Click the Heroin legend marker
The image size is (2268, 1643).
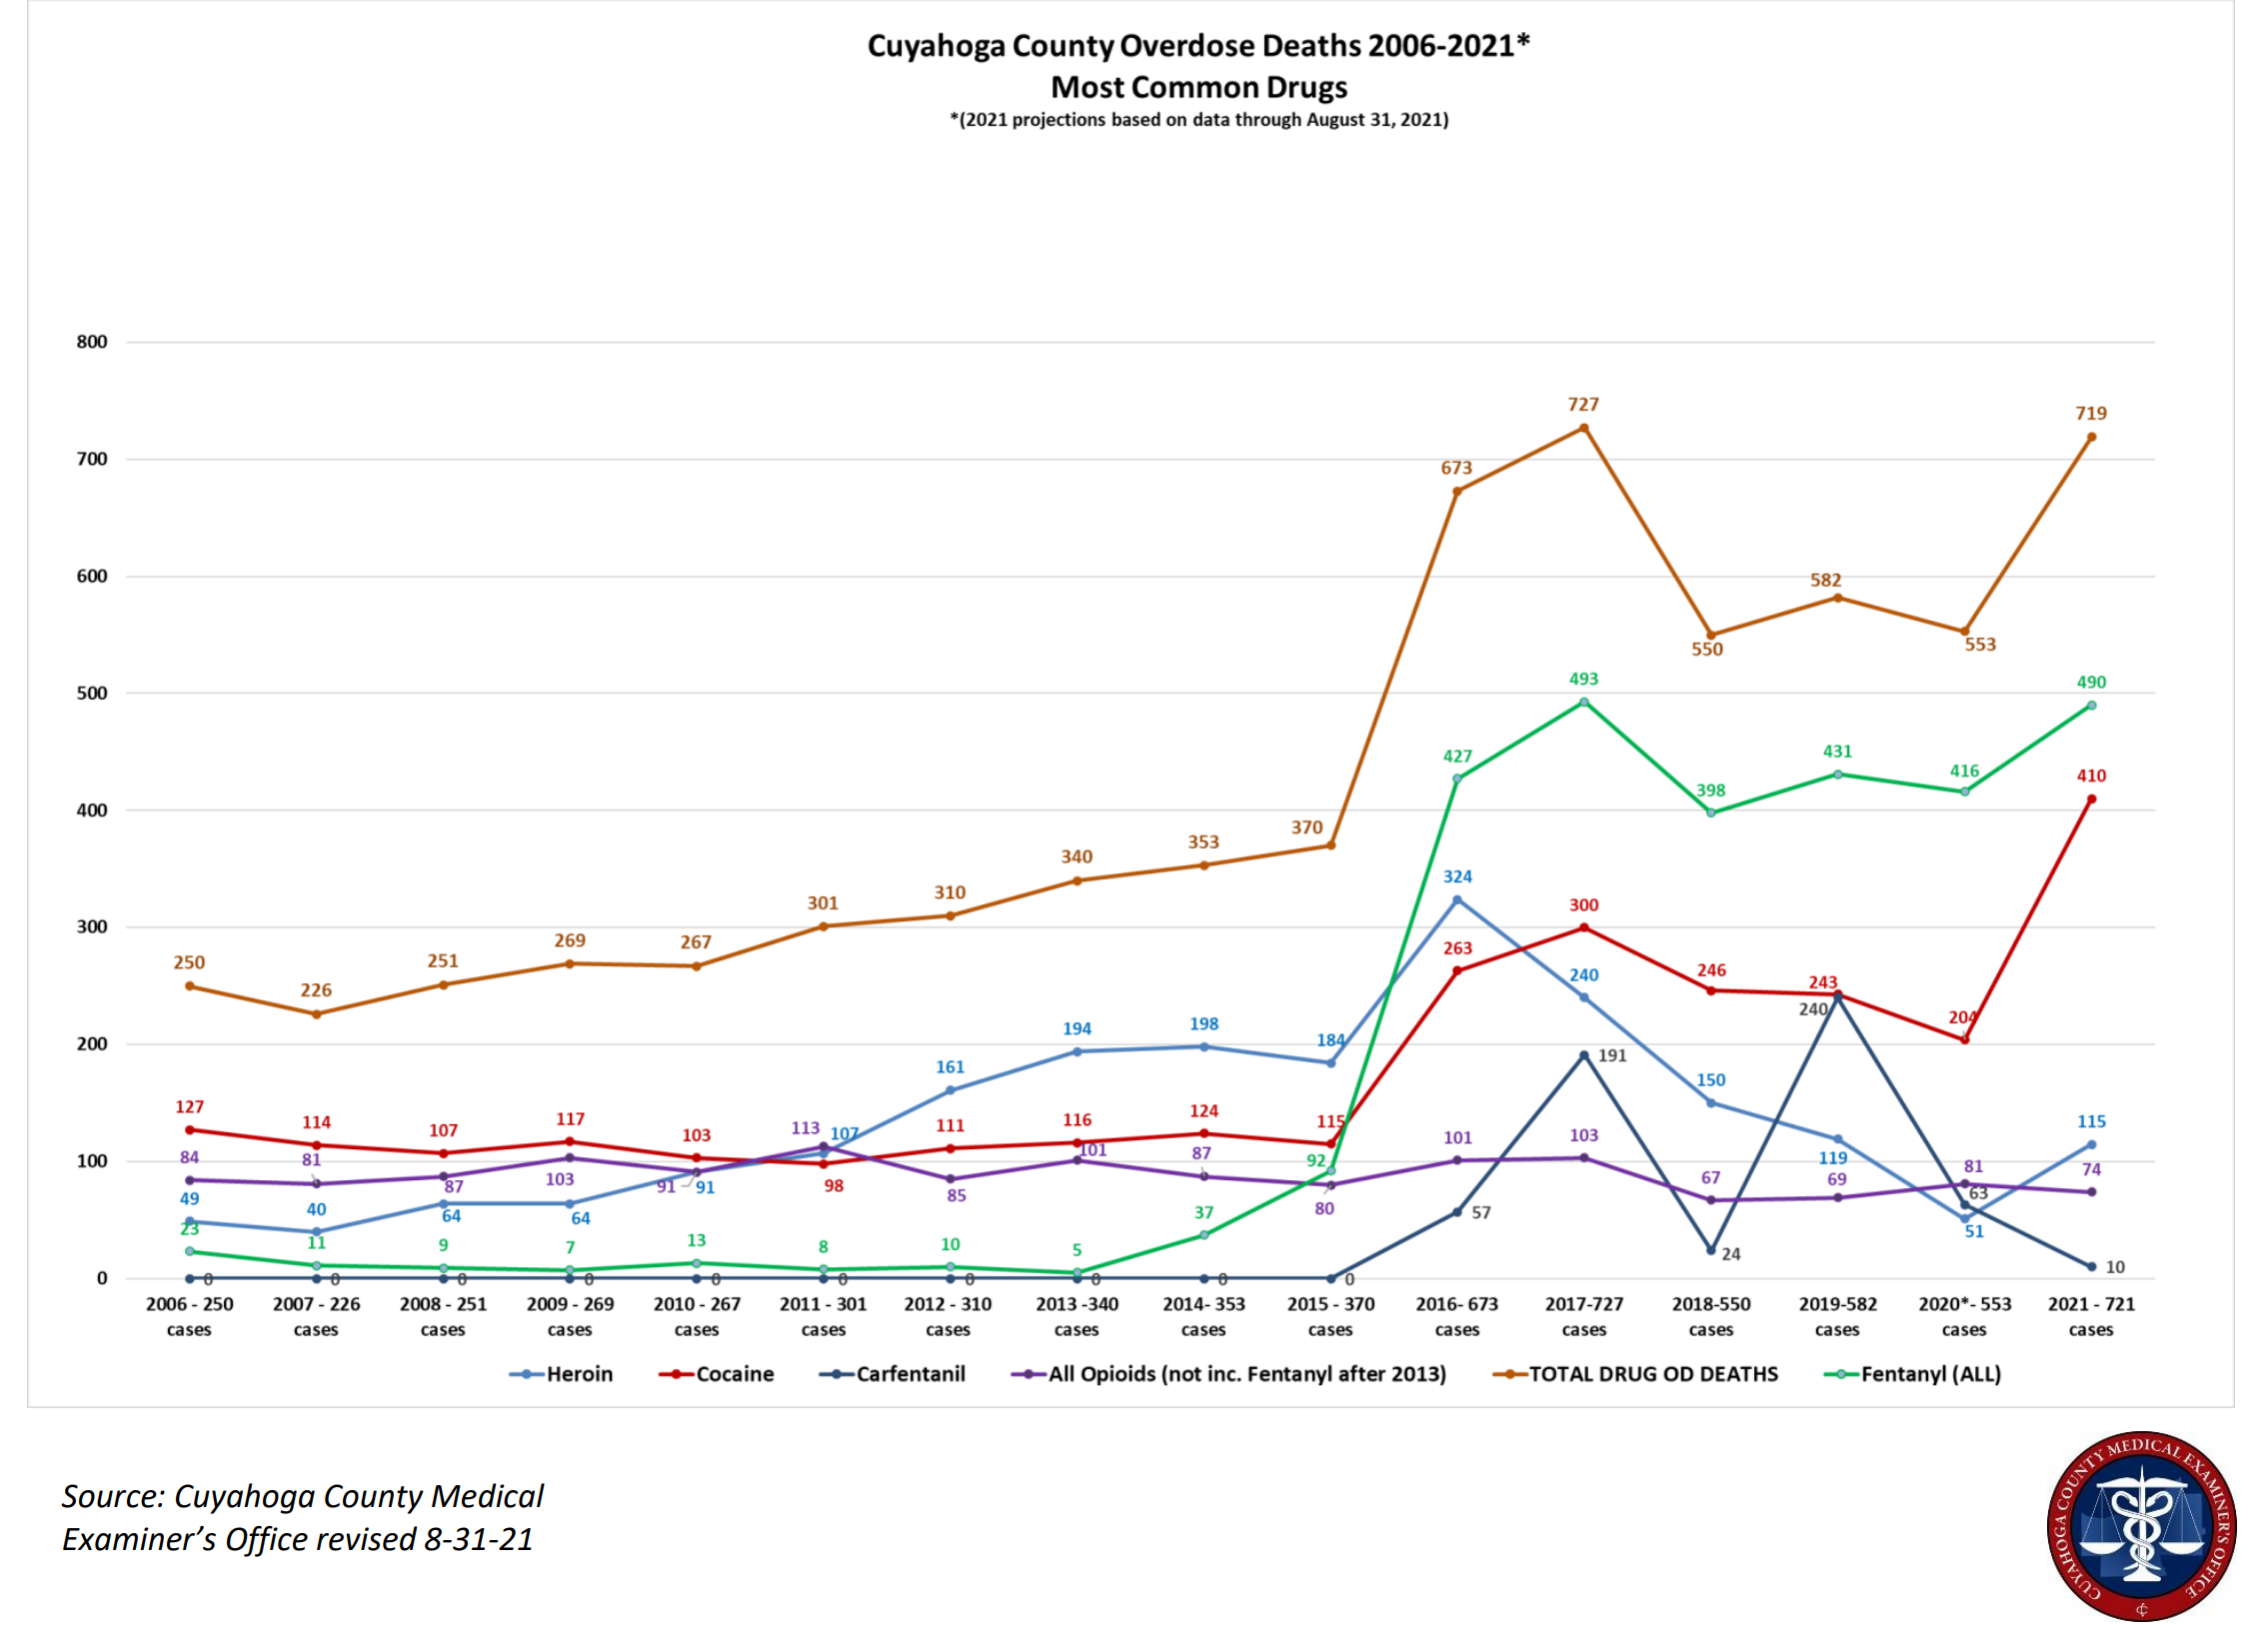pos(526,1374)
